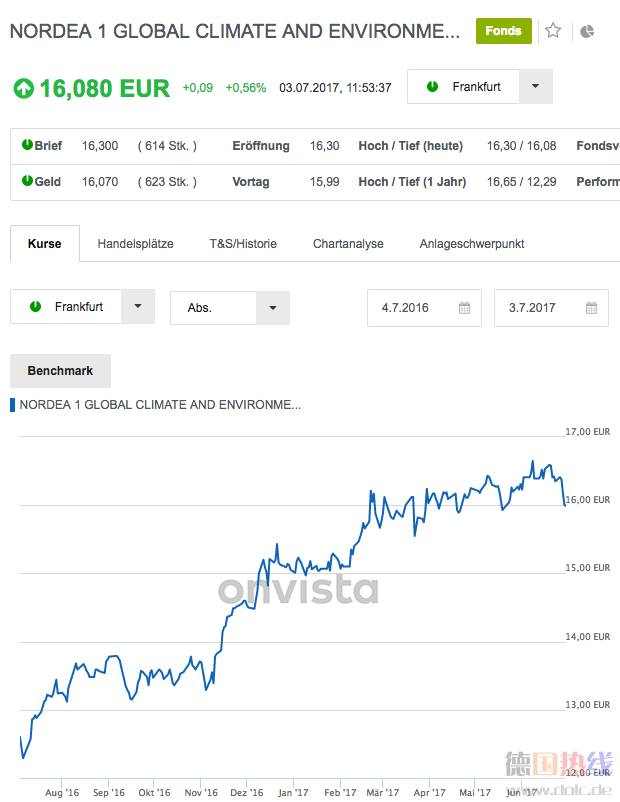
Task: Open the Handelsplätze tab
Action: click(x=136, y=243)
